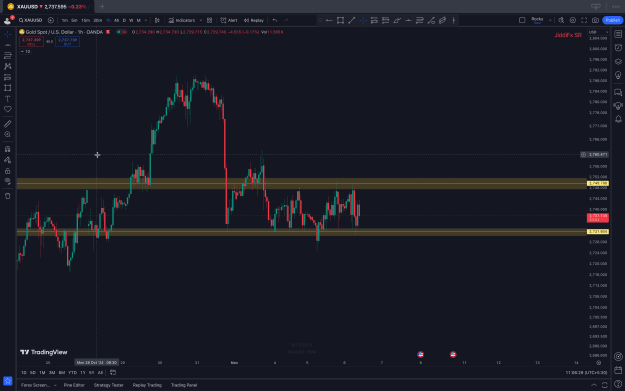Screen dimensions: 625x391
Task: Click the blue BUY price button
Action: pyautogui.click(x=67, y=41)
